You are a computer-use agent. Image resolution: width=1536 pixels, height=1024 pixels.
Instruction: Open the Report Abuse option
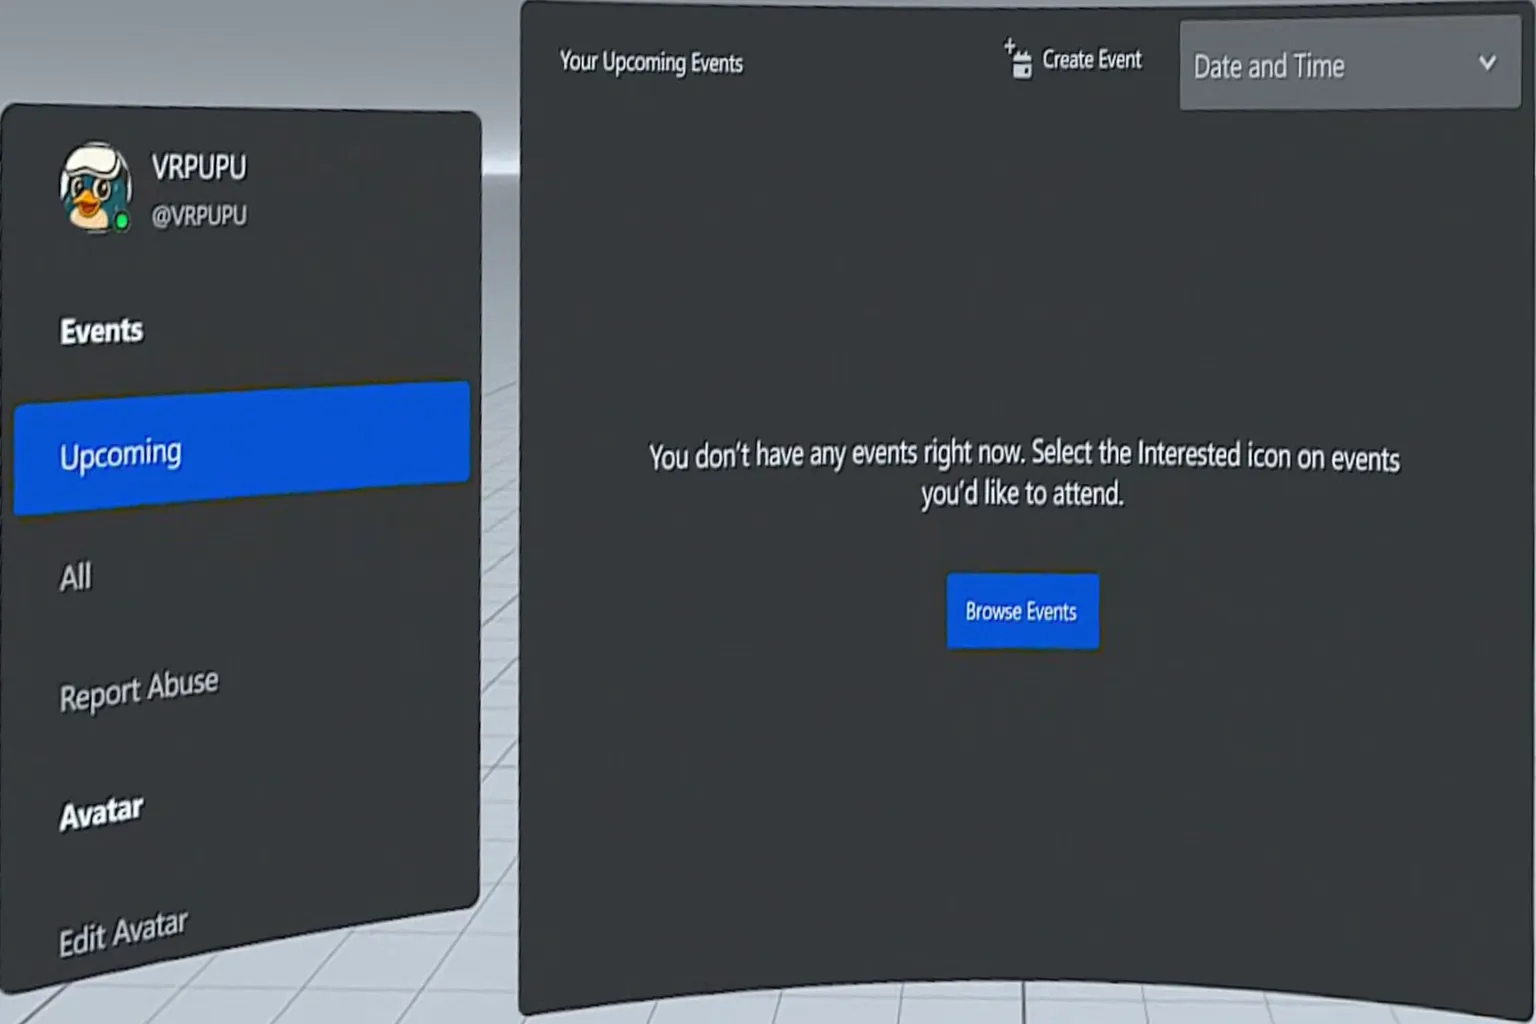[x=138, y=690]
